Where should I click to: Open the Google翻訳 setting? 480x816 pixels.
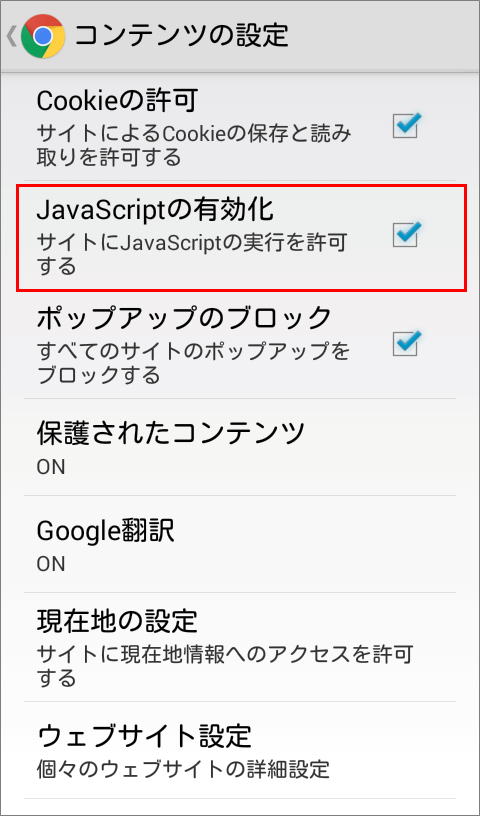pyautogui.click(x=240, y=544)
